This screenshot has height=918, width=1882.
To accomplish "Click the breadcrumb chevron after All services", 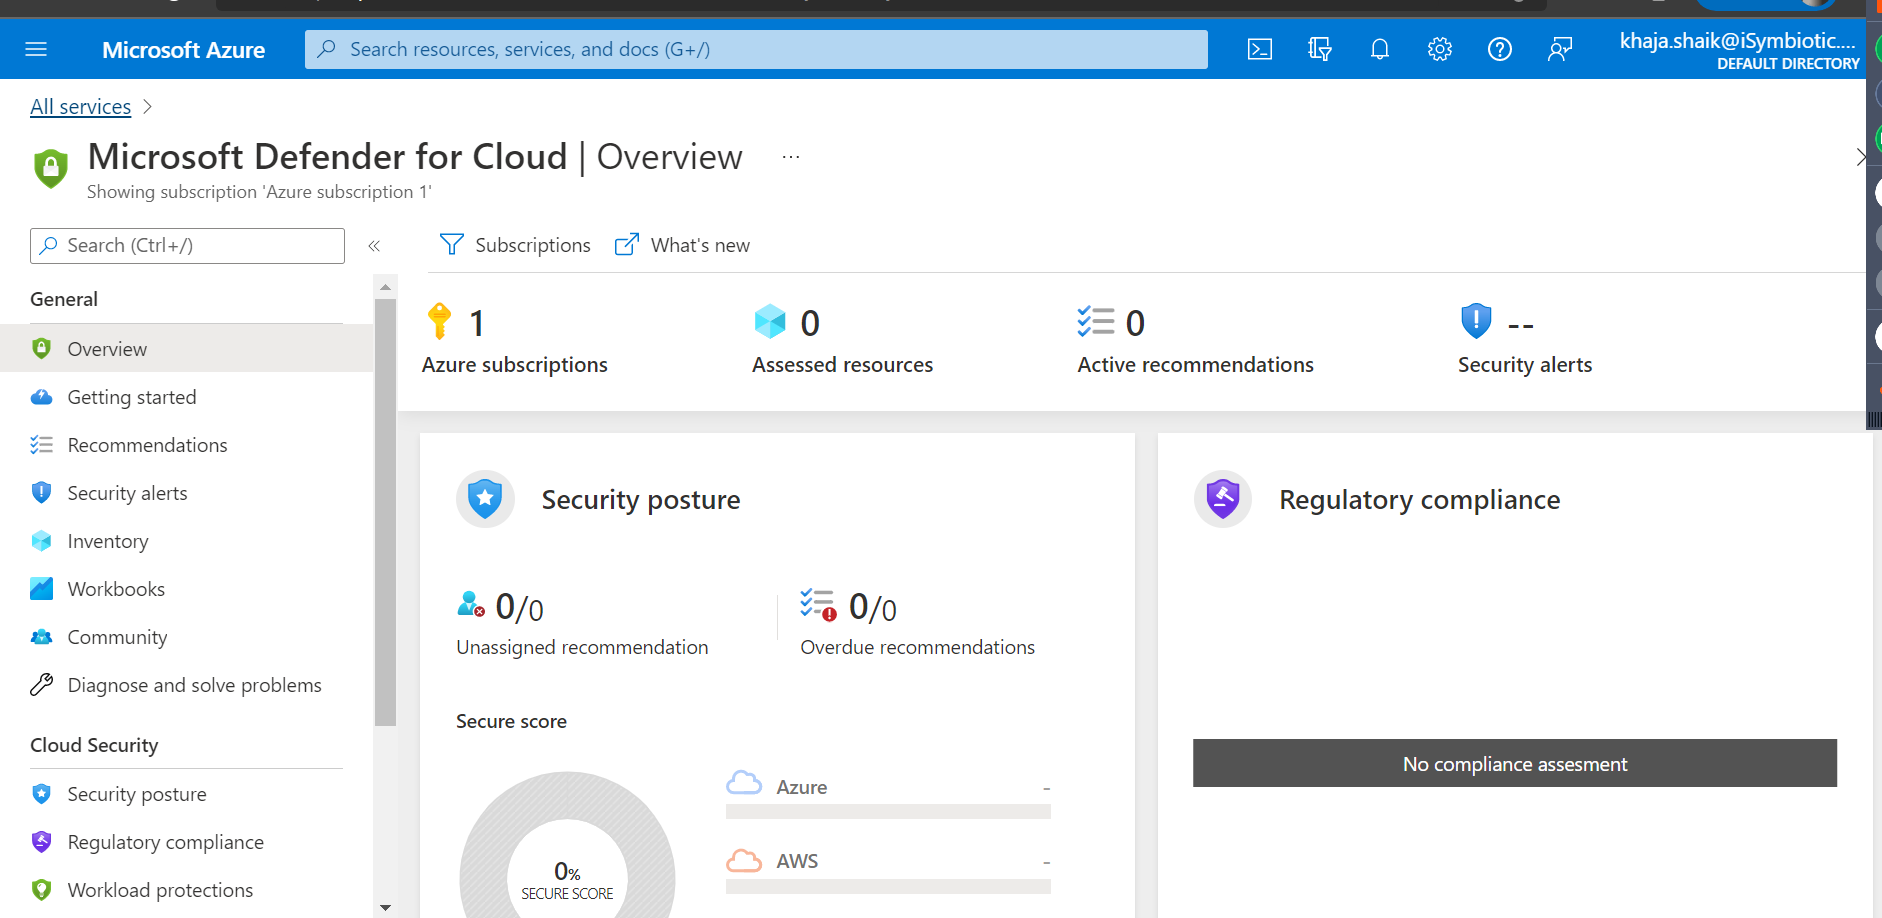I will tap(147, 107).
